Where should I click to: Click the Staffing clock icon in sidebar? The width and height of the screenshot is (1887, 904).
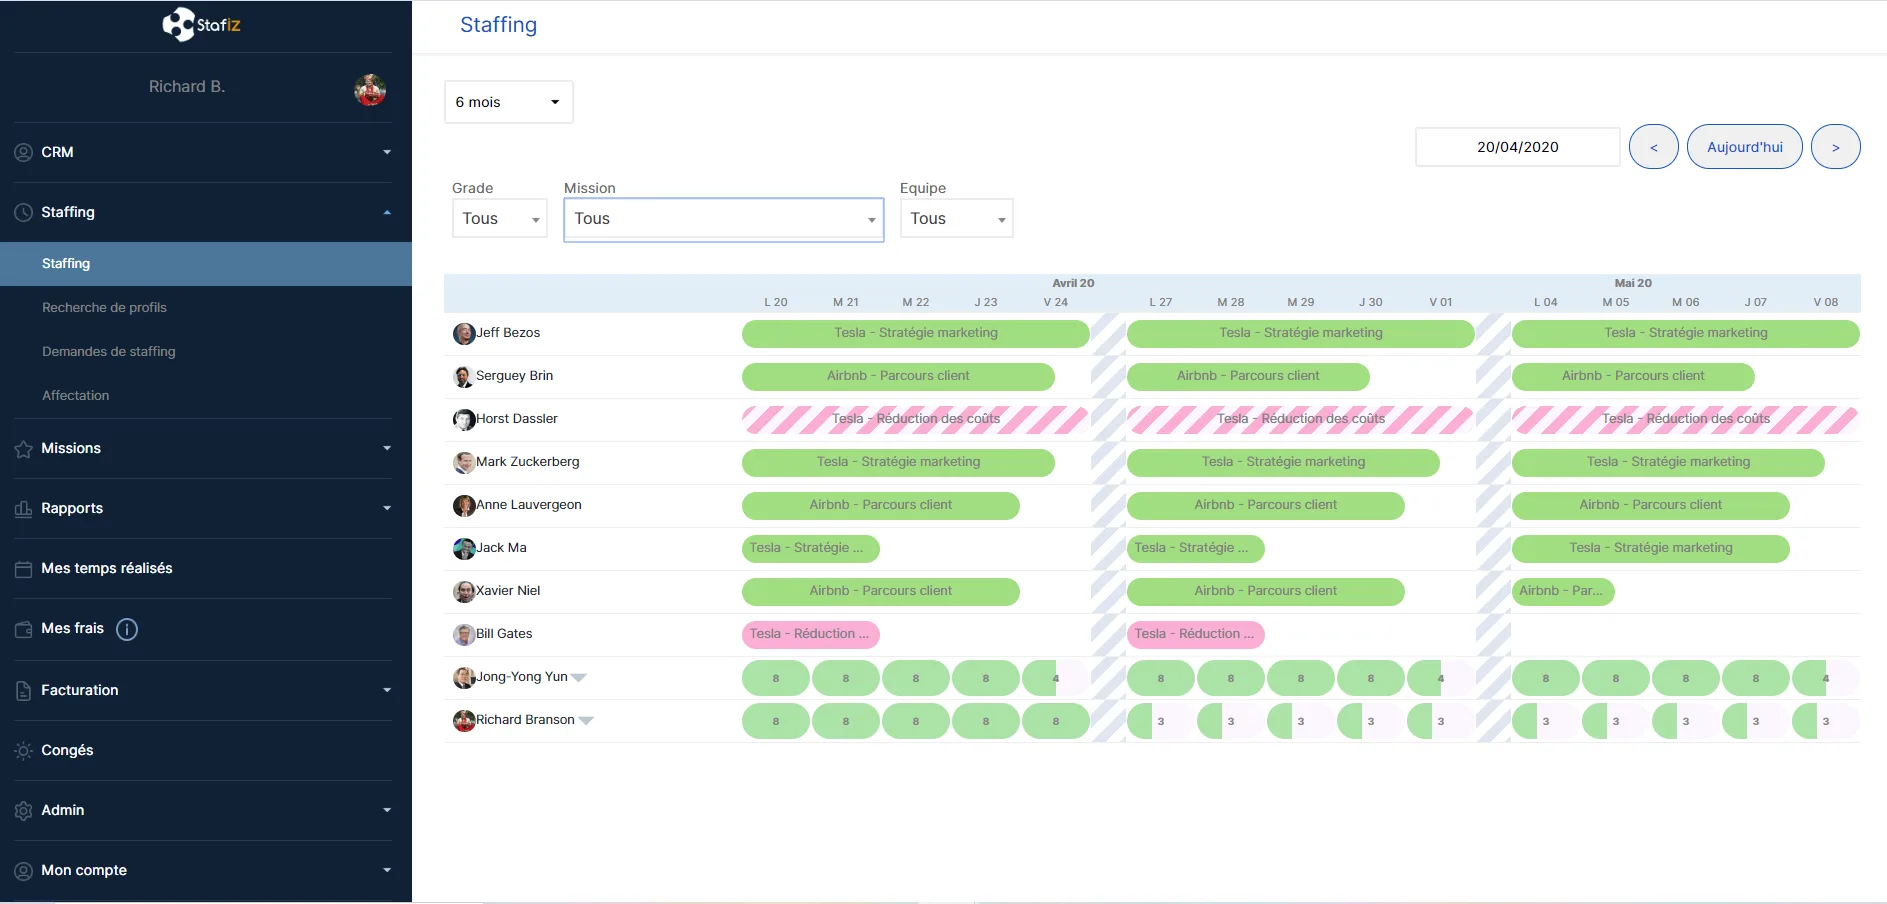click(x=24, y=213)
